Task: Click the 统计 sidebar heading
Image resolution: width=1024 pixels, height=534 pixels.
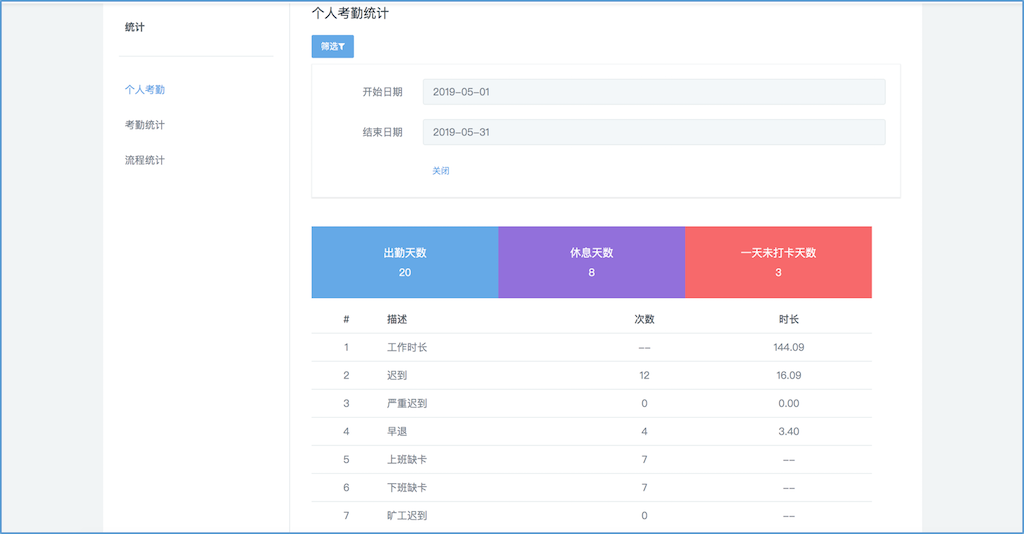Action: [135, 27]
